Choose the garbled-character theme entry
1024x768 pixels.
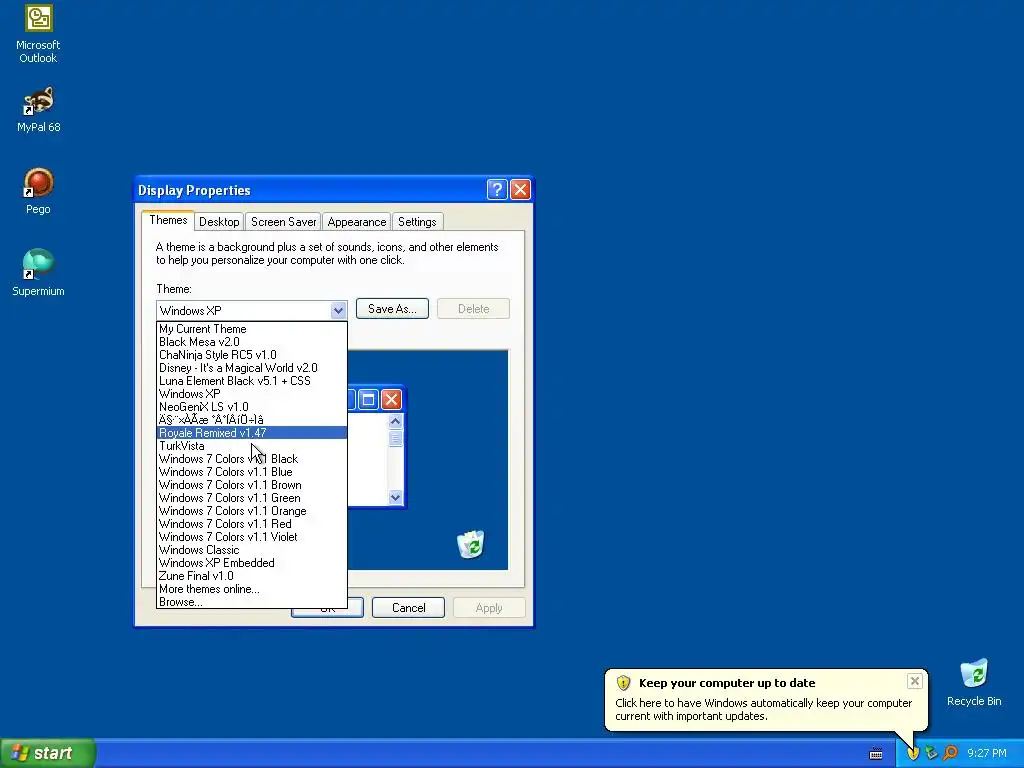point(251,420)
